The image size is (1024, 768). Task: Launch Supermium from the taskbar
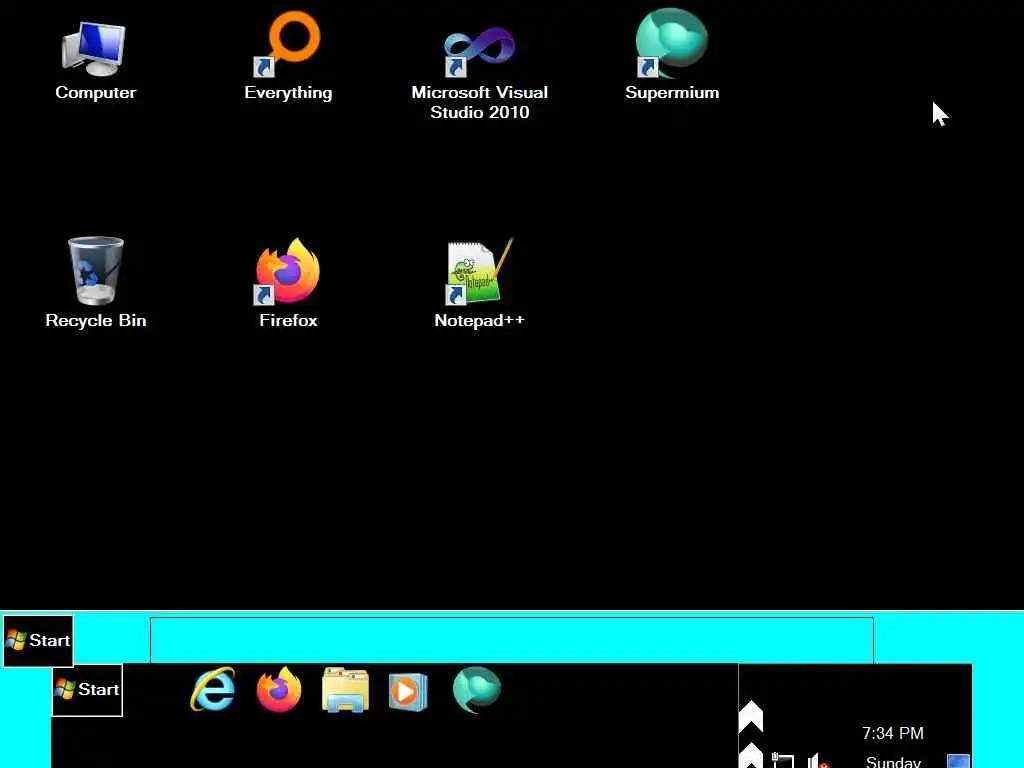pos(477,689)
